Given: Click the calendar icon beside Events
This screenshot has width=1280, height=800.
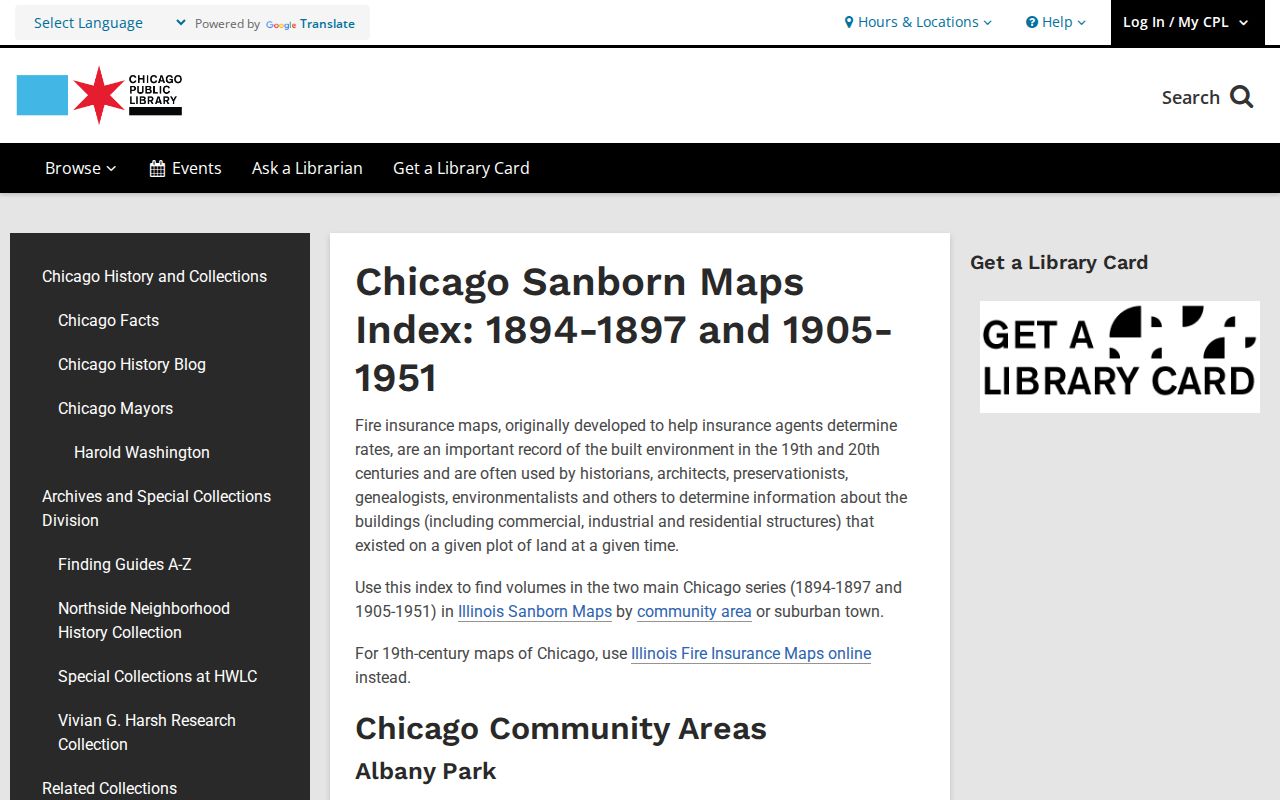Looking at the screenshot, I should click(157, 169).
